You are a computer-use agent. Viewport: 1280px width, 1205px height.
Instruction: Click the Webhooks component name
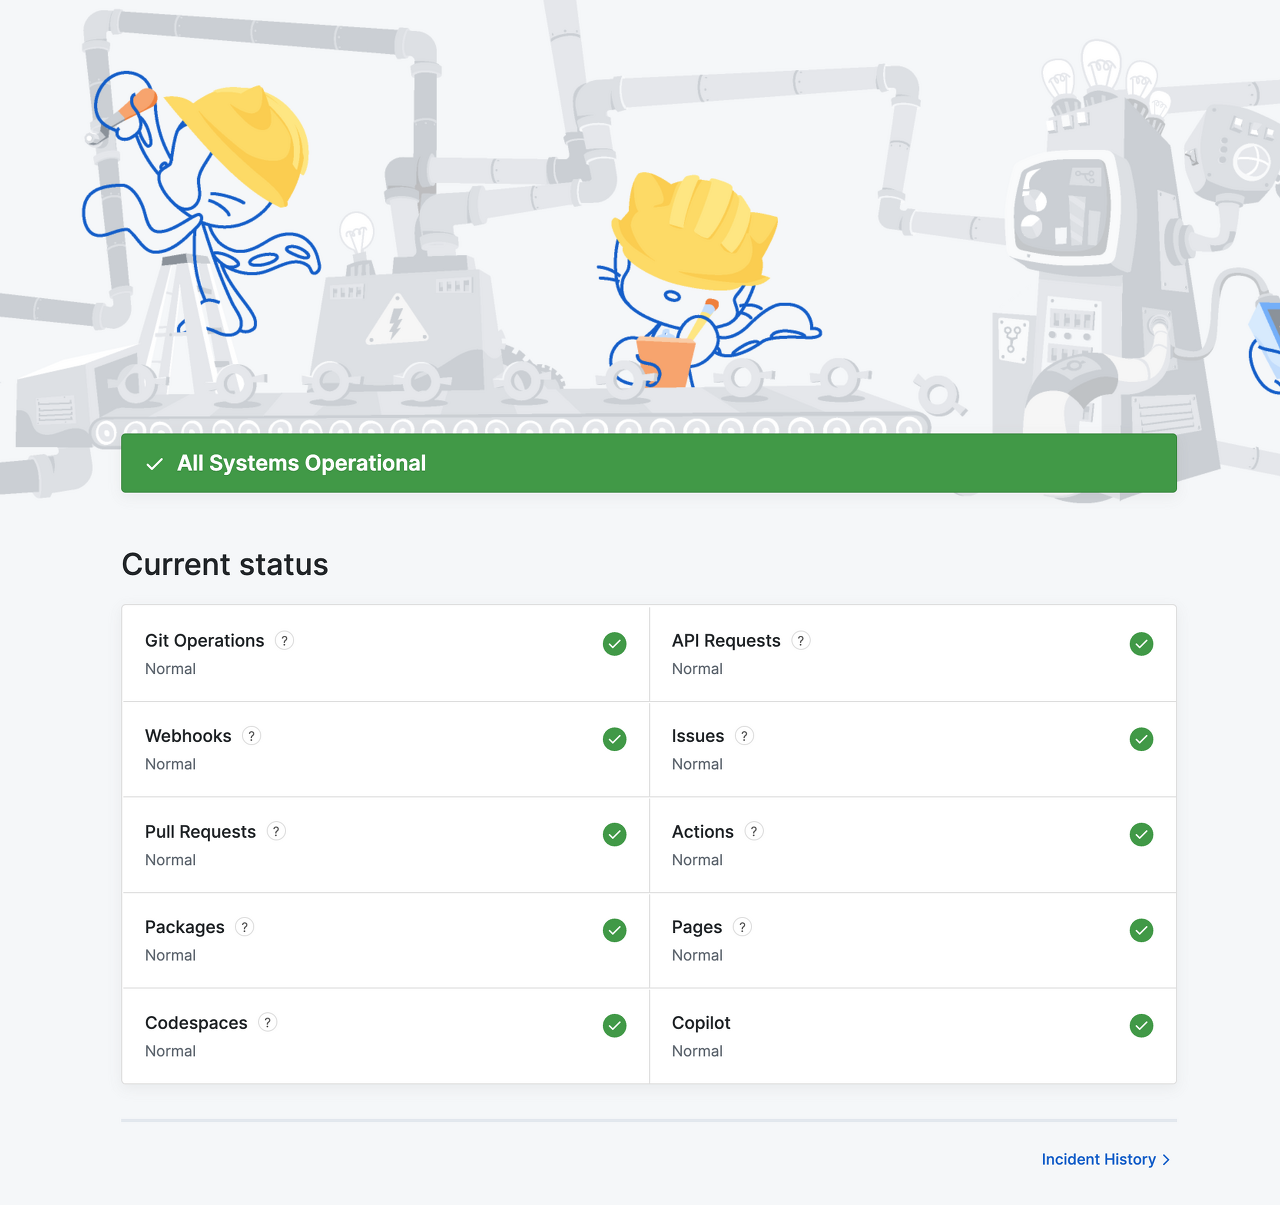pyautogui.click(x=188, y=736)
